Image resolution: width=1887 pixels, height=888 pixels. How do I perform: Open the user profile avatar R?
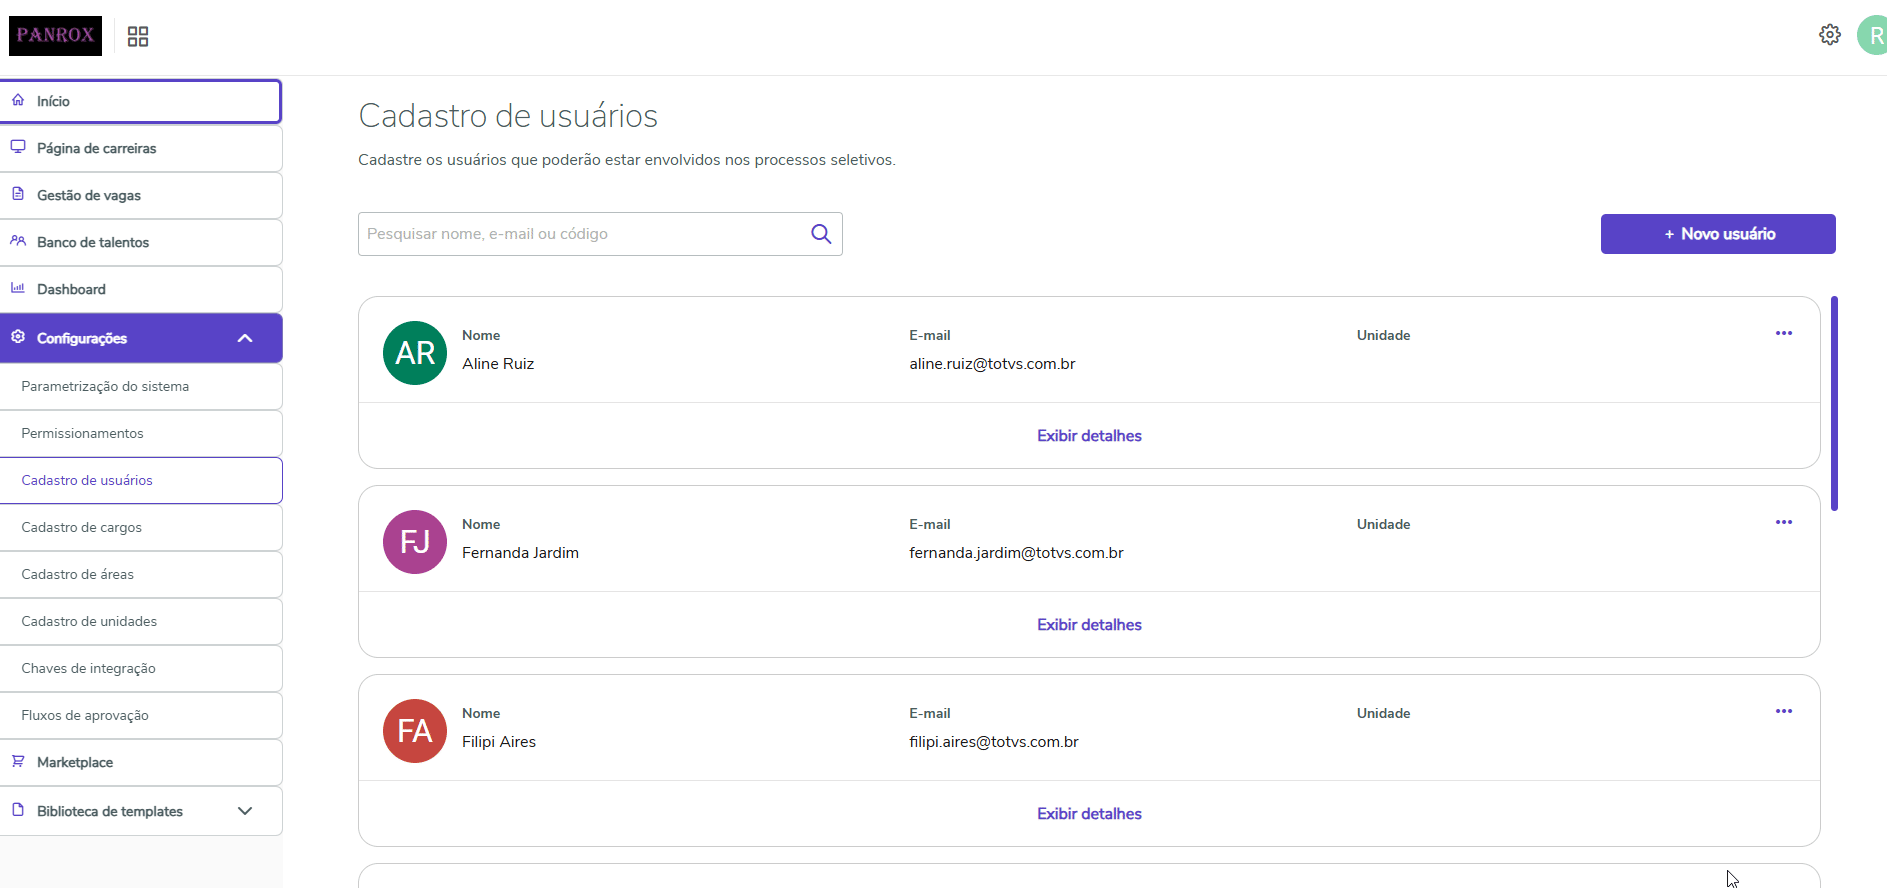[x=1872, y=36]
